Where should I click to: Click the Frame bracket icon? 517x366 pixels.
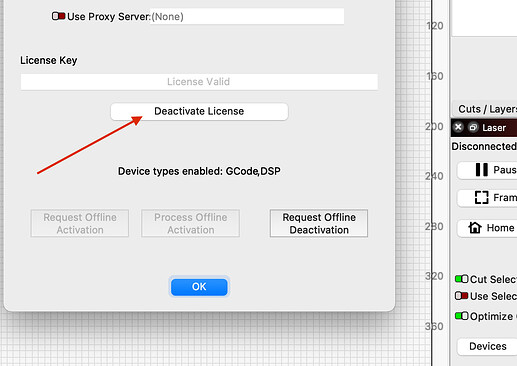coord(482,197)
